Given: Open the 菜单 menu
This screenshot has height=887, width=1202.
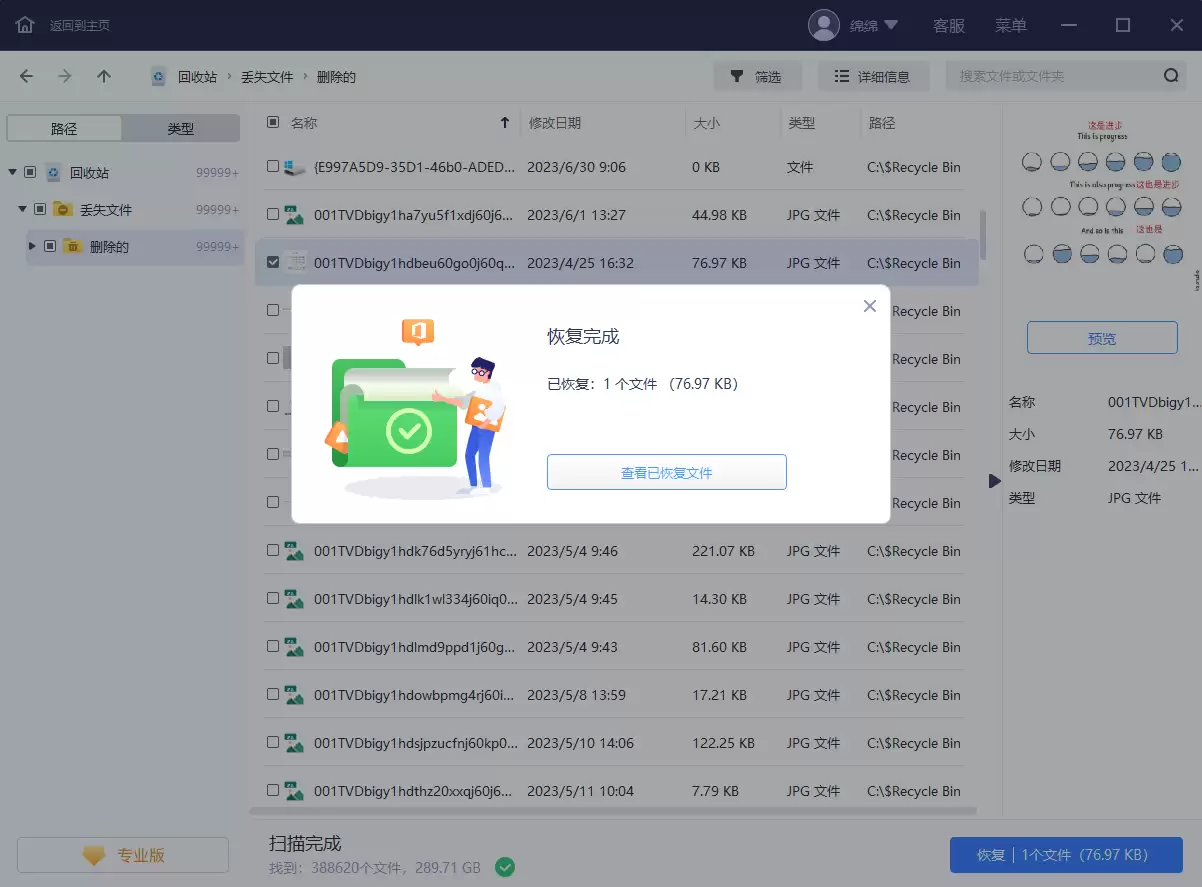Looking at the screenshot, I should pos(1010,25).
